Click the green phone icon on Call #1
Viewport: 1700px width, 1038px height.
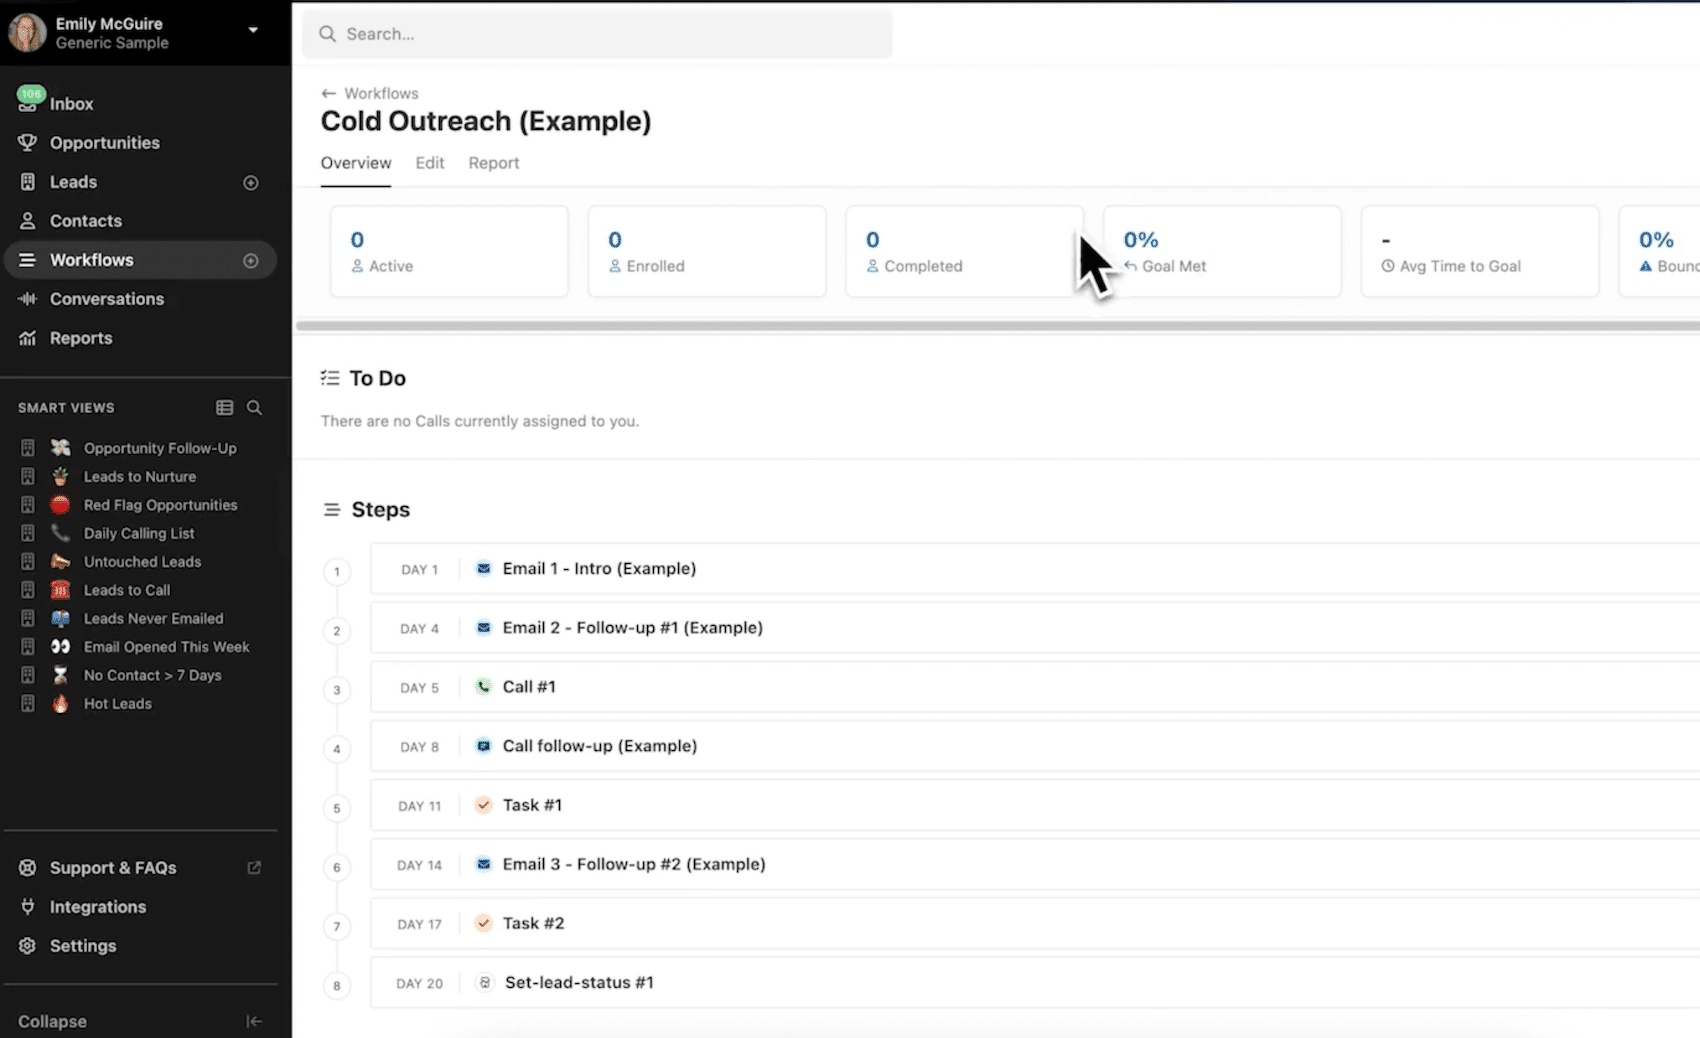click(x=484, y=687)
